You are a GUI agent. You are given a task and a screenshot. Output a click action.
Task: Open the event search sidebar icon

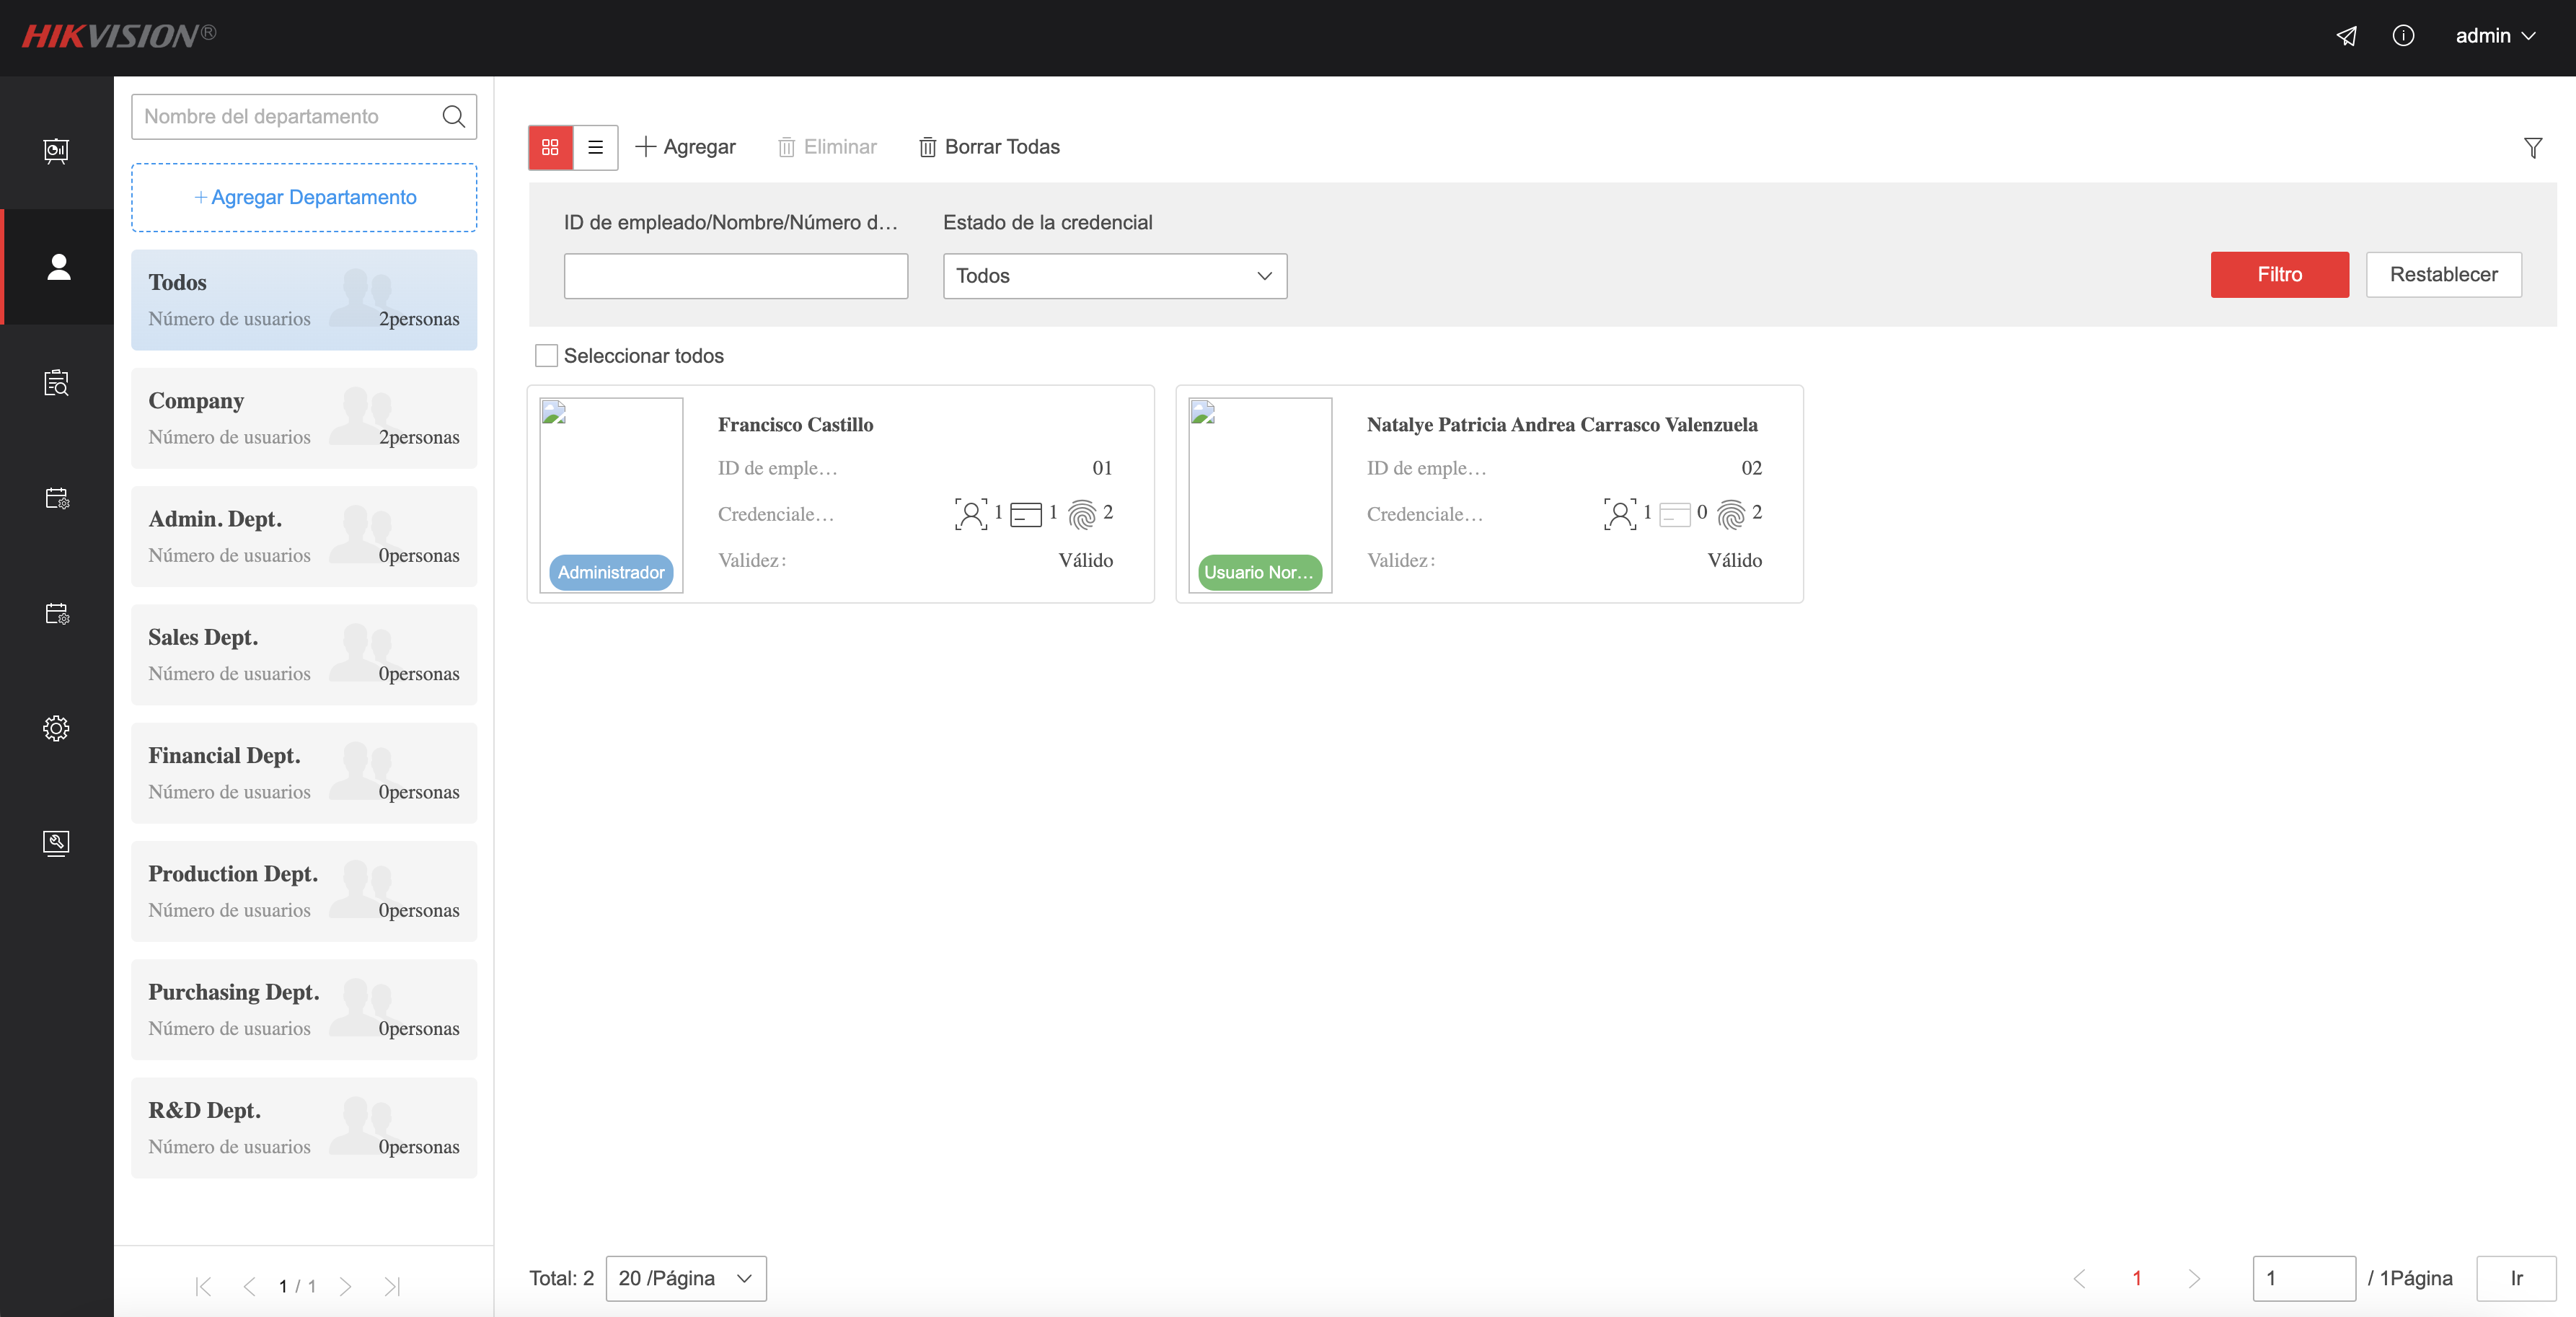point(56,382)
